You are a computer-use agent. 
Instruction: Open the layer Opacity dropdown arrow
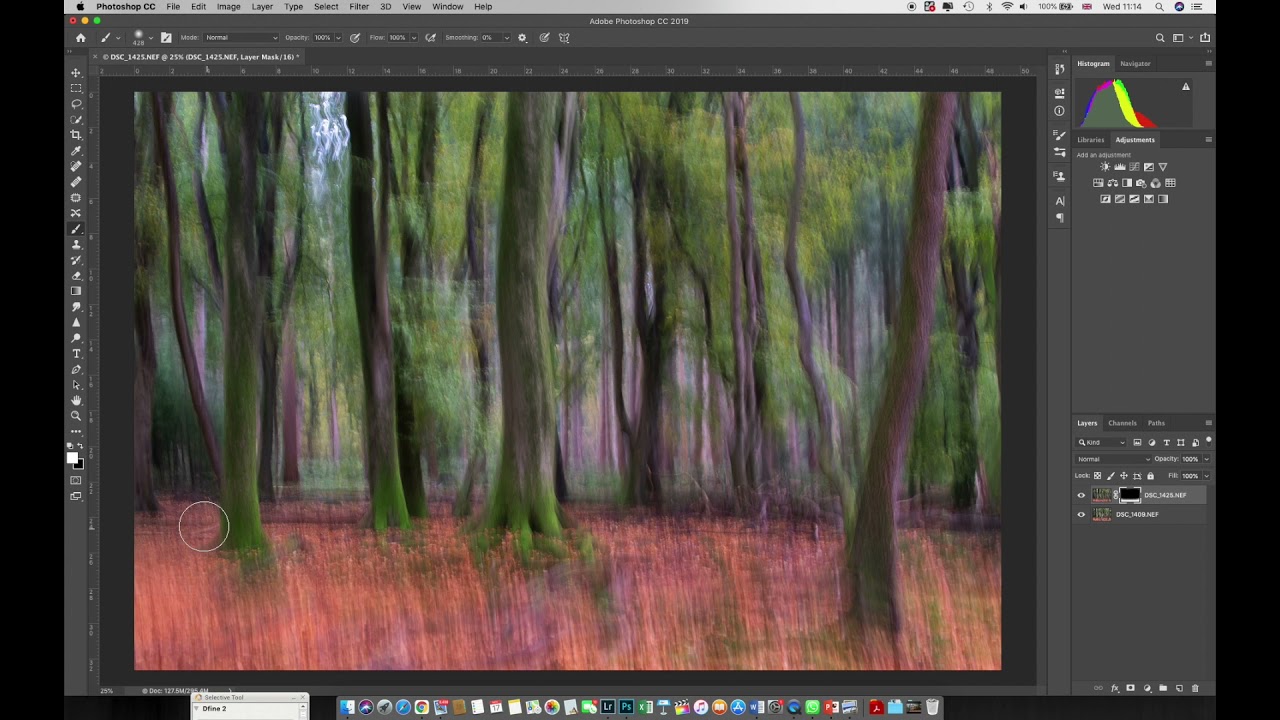pyautogui.click(x=1206, y=459)
